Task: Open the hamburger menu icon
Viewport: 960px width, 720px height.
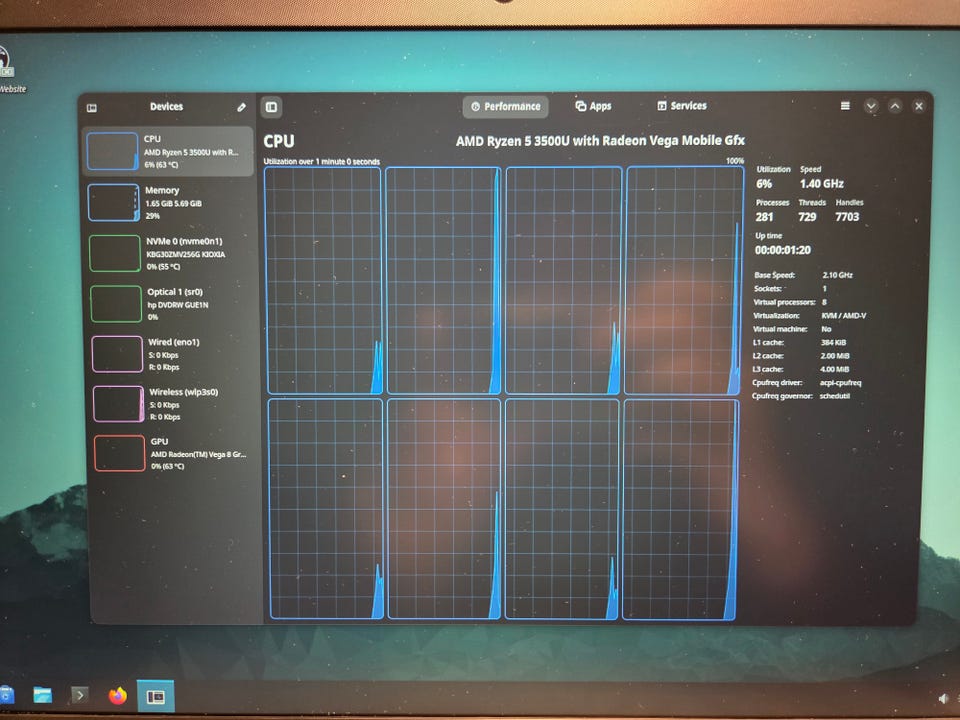Action: coord(845,106)
